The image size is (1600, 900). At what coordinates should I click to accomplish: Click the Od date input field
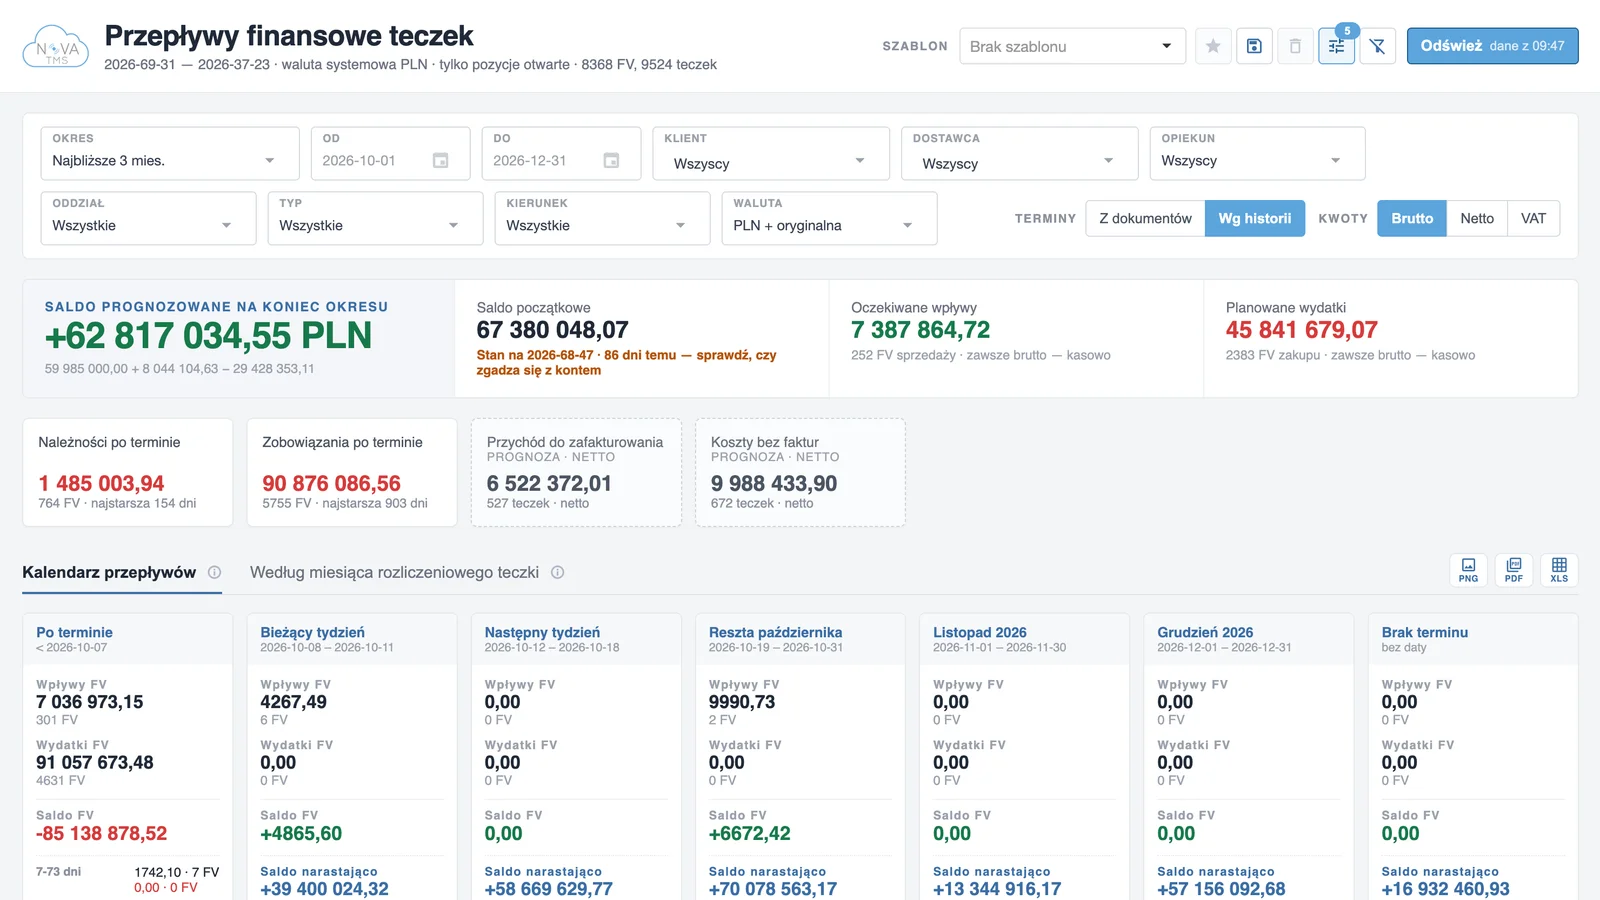click(x=390, y=153)
